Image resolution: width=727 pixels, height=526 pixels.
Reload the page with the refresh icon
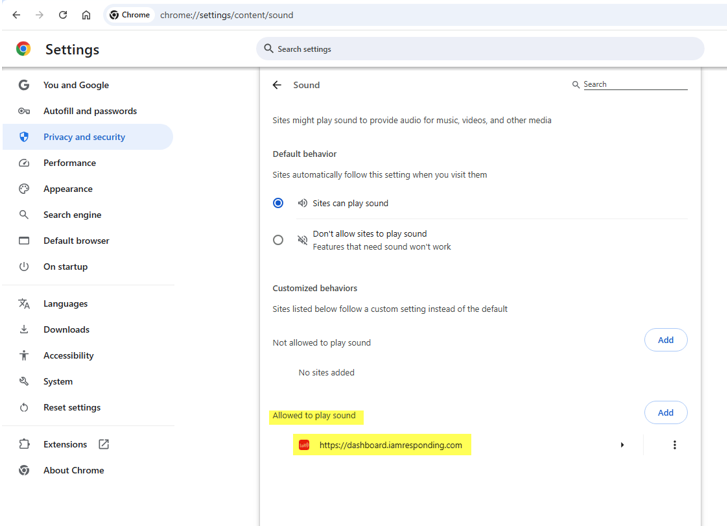pyautogui.click(x=63, y=15)
